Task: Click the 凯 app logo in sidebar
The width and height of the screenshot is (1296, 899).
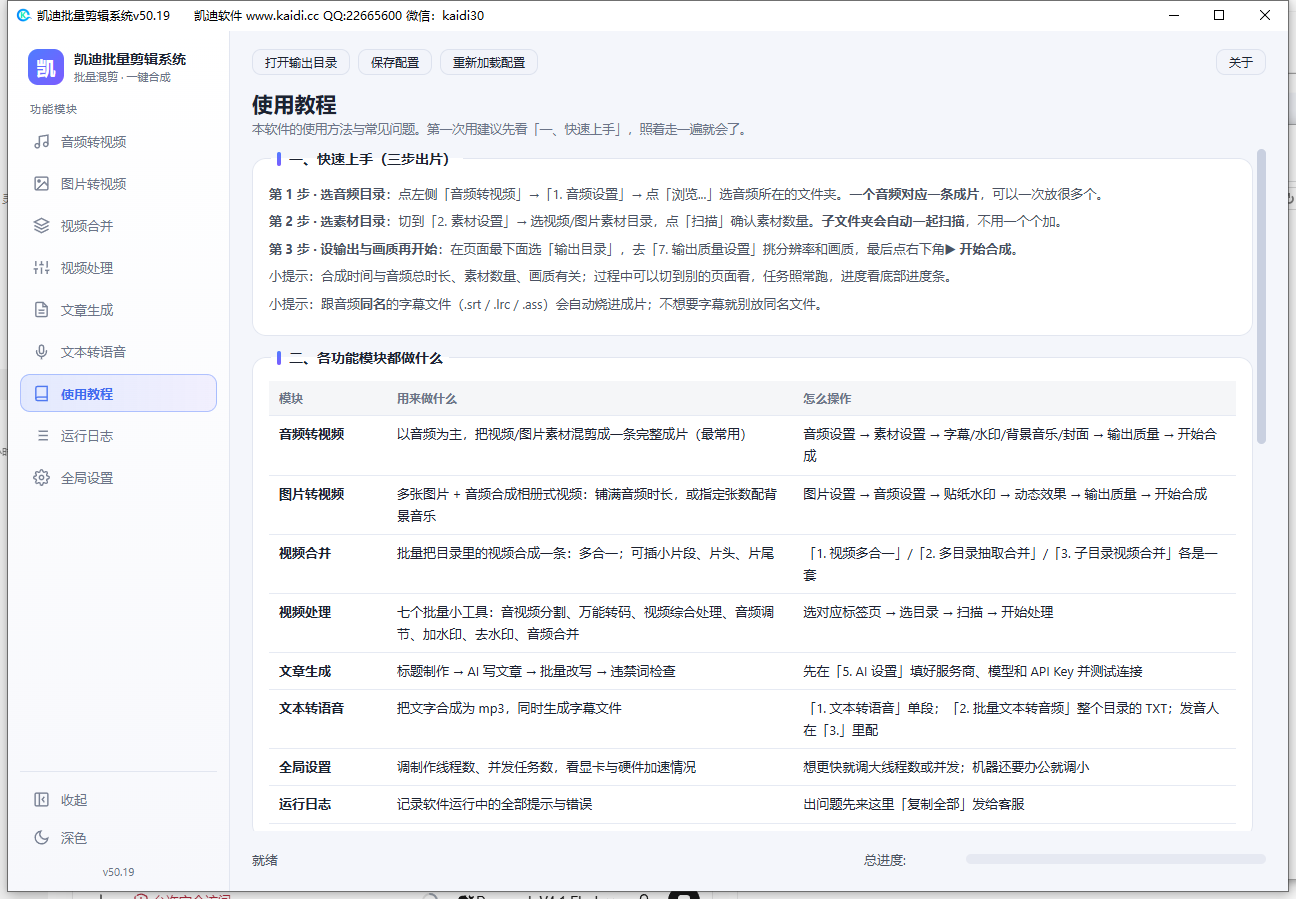Action: coord(46,68)
